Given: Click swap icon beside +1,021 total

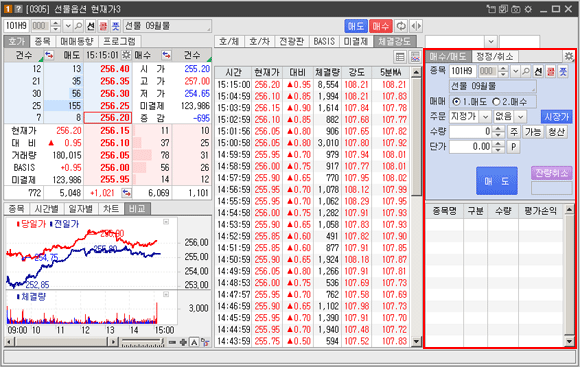Looking at the screenshot, I should coord(126,193).
